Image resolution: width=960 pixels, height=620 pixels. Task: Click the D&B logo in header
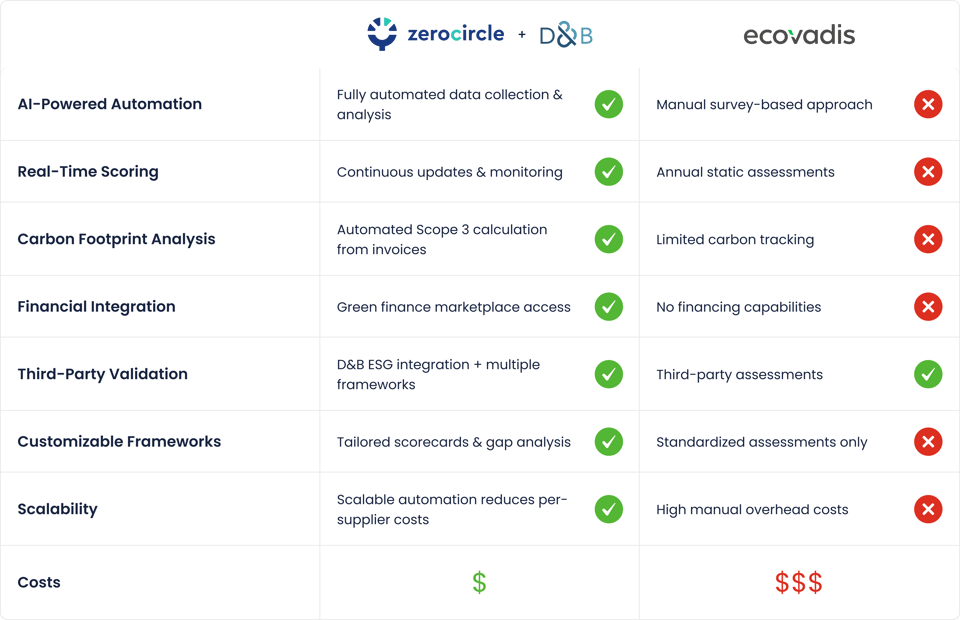pyautogui.click(x=566, y=35)
